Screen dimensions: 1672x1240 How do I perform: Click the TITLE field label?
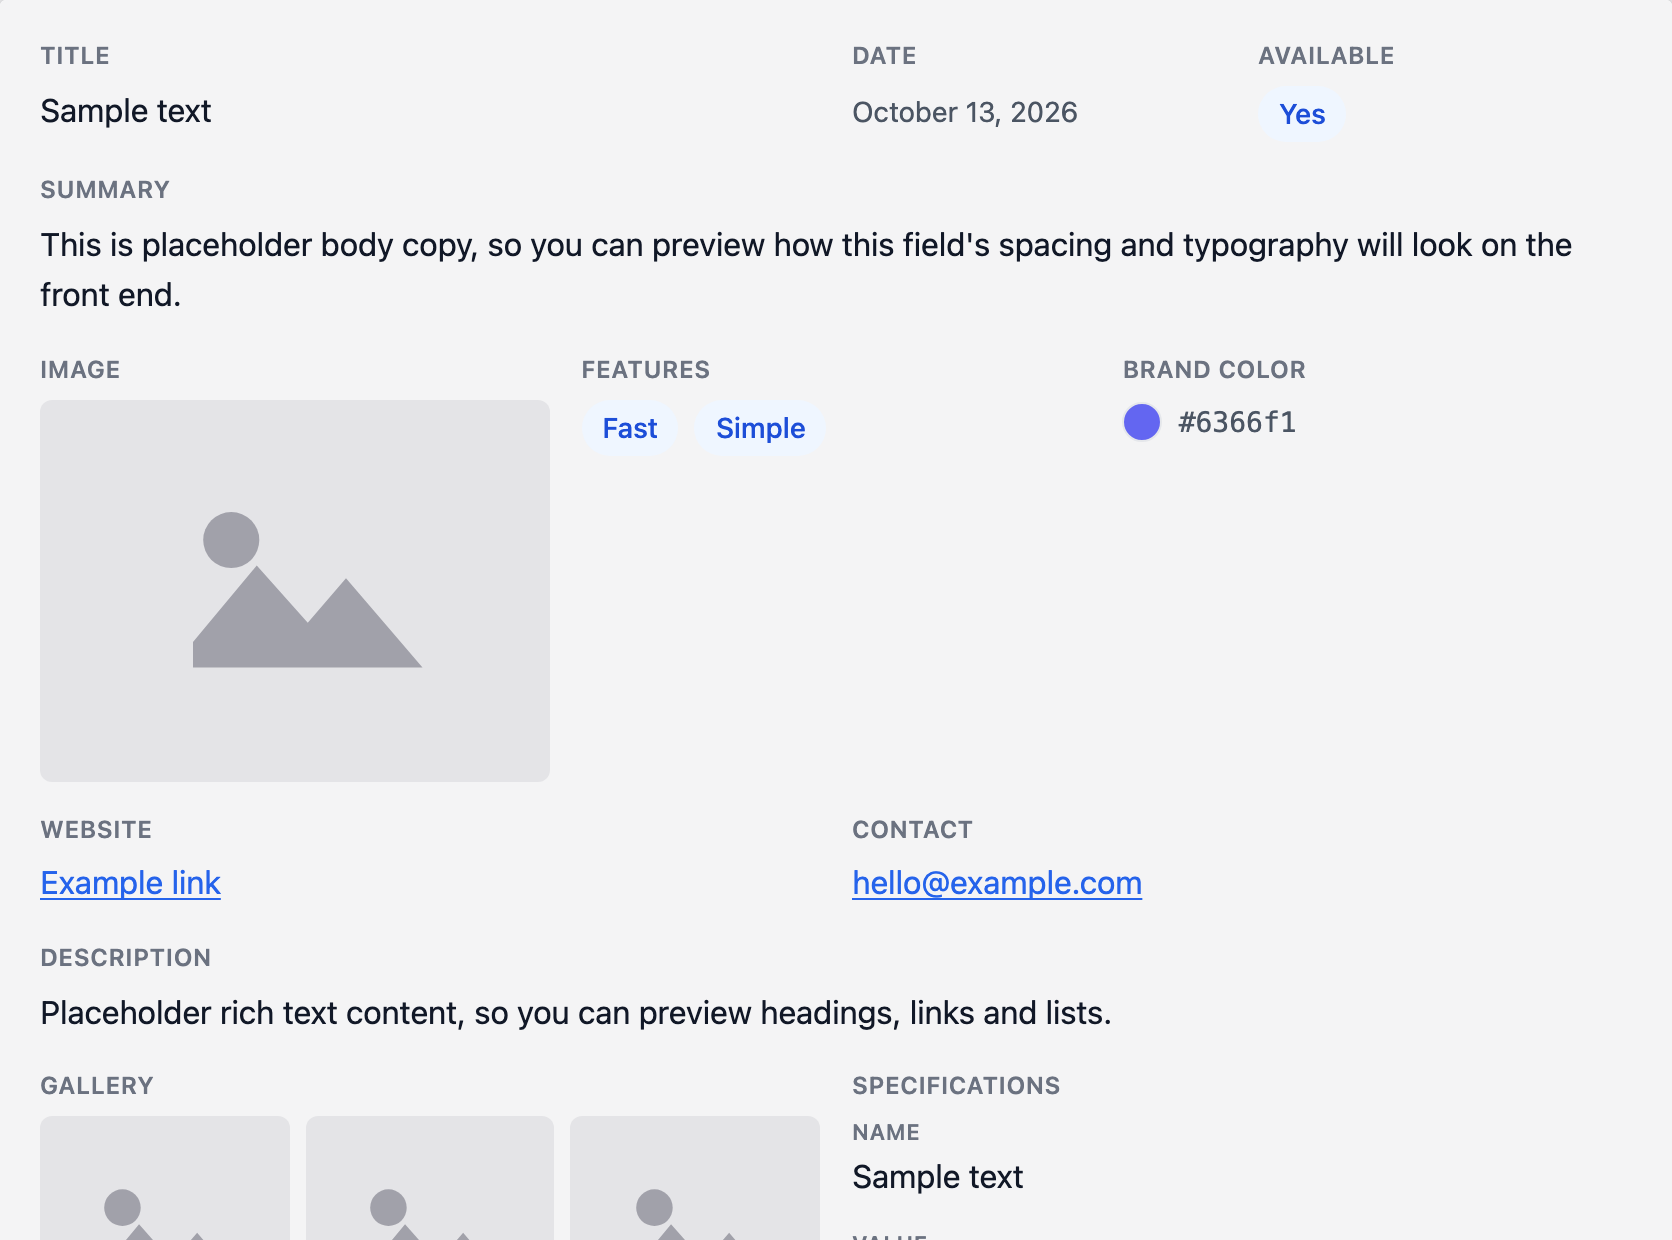coord(75,56)
